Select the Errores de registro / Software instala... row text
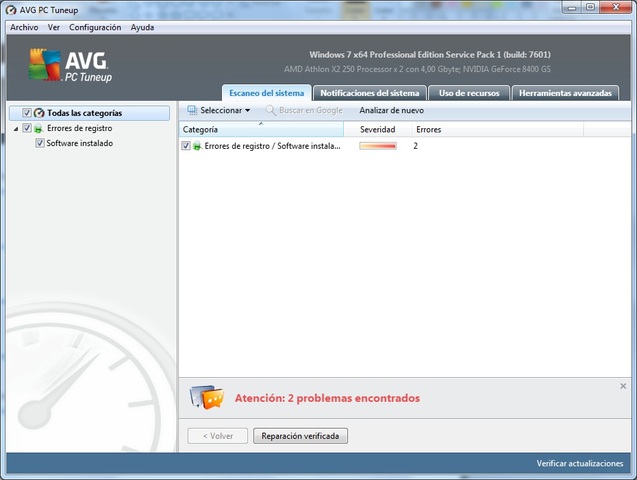Screen dimensions: 637x480 click(x=272, y=146)
